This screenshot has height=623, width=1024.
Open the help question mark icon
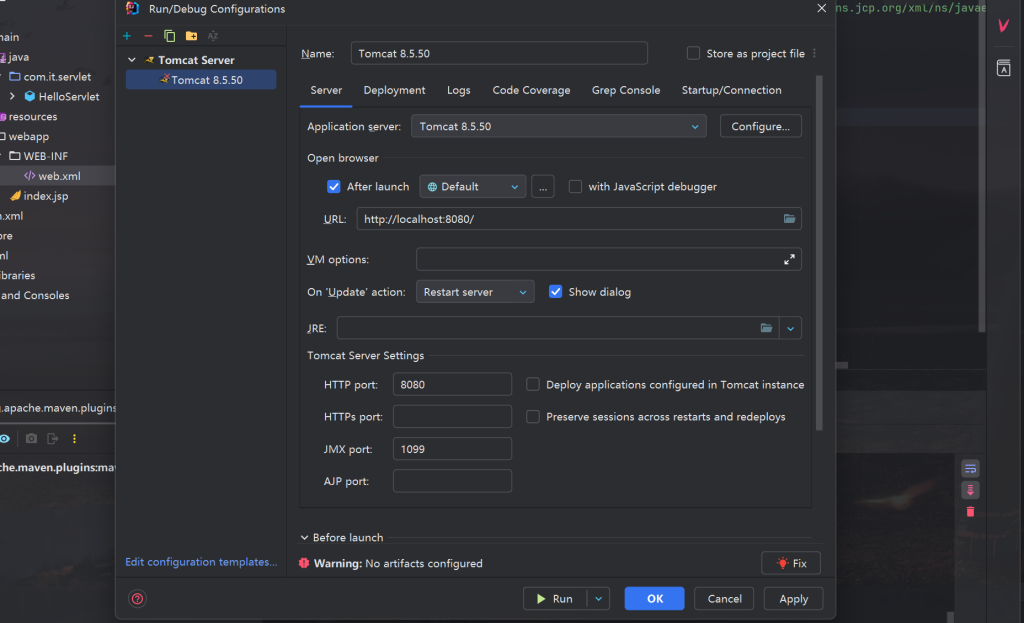(138, 599)
